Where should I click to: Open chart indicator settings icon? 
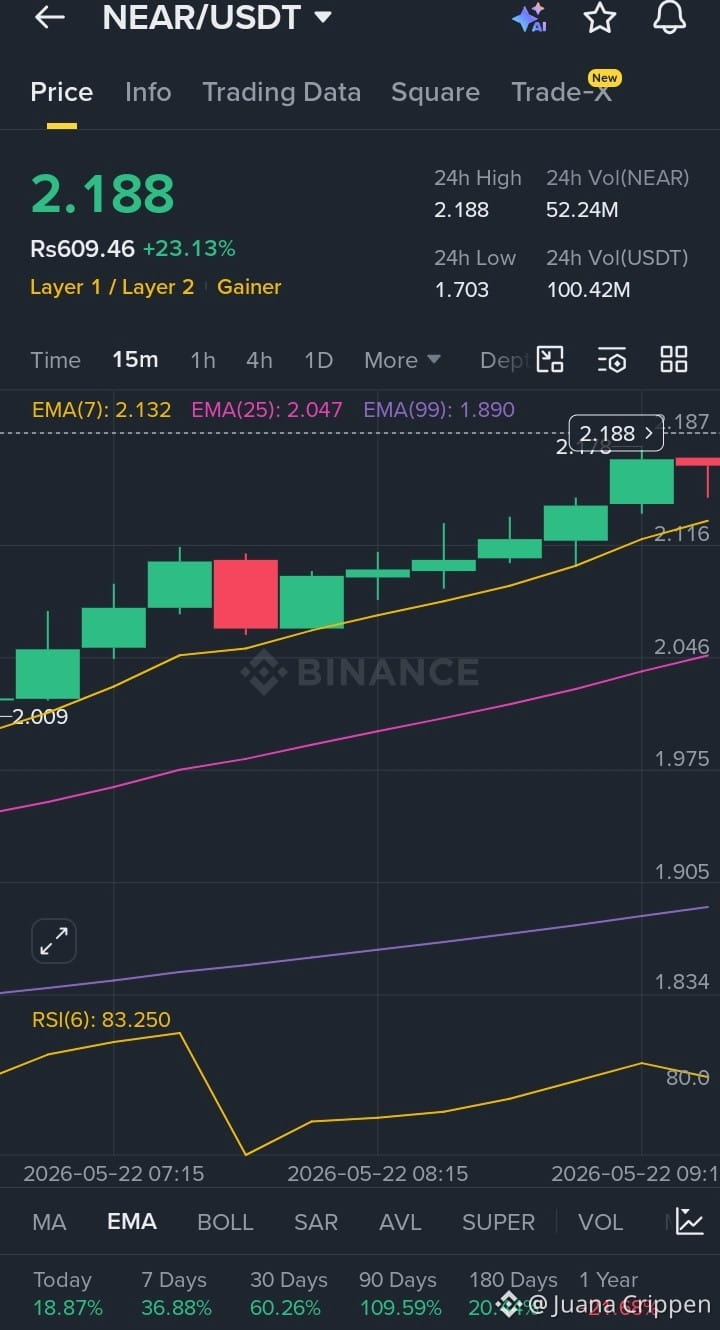(x=612, y=359)
